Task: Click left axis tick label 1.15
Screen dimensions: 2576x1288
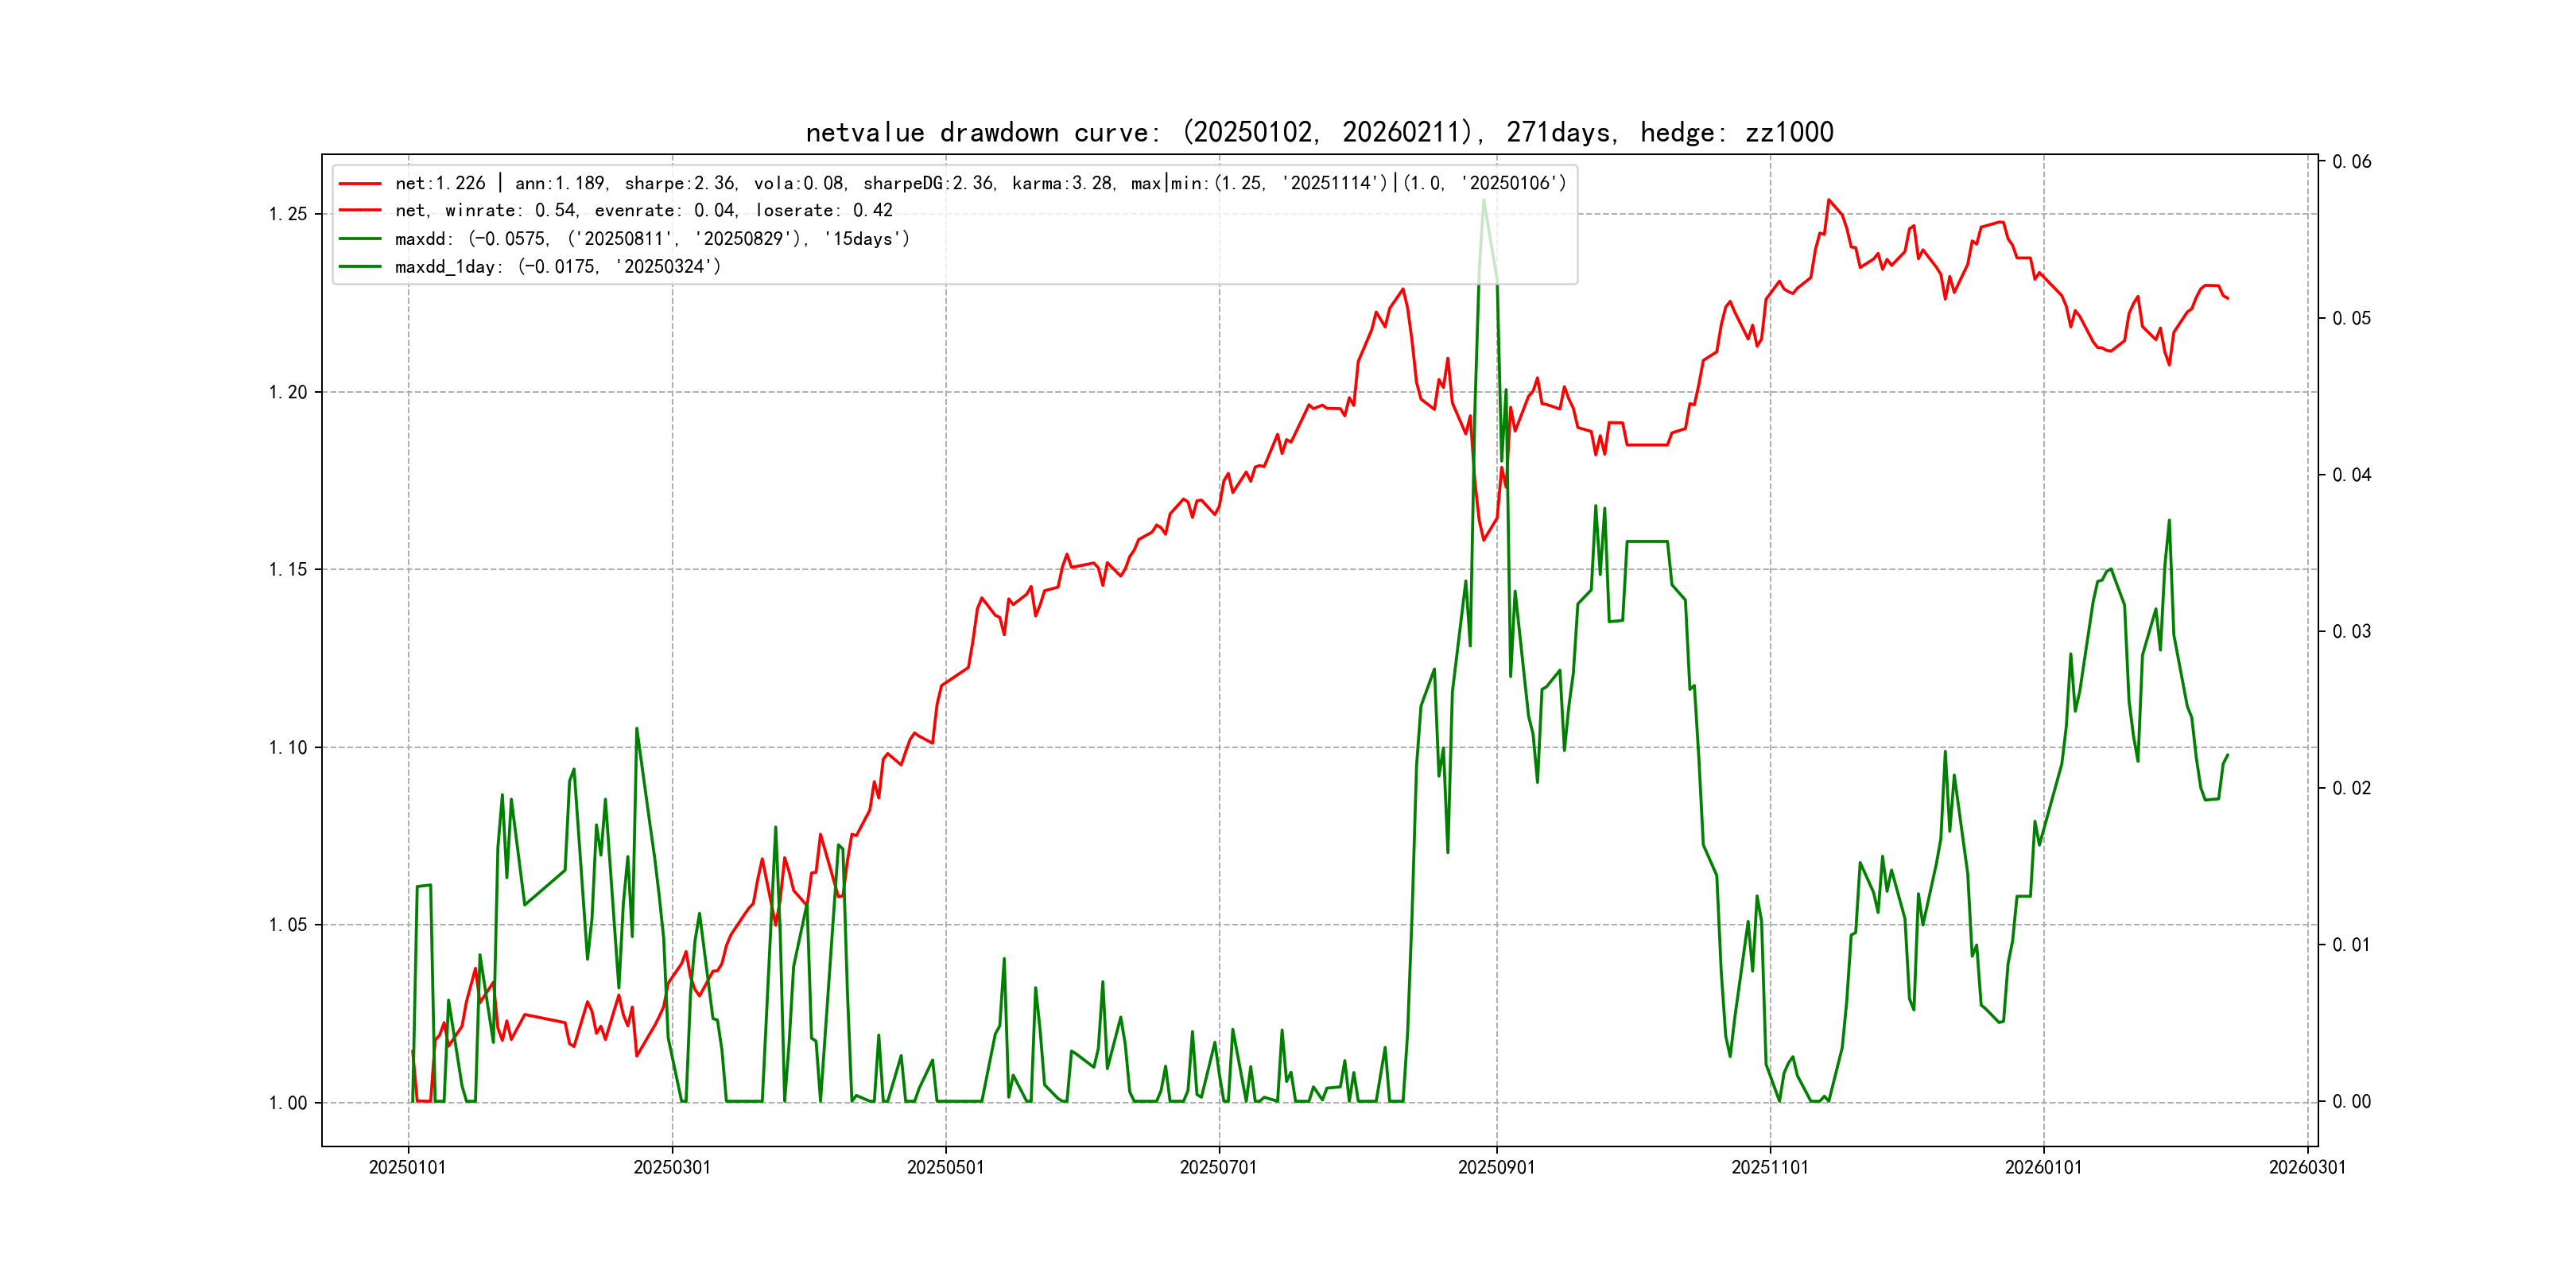Action: (287, 570)
